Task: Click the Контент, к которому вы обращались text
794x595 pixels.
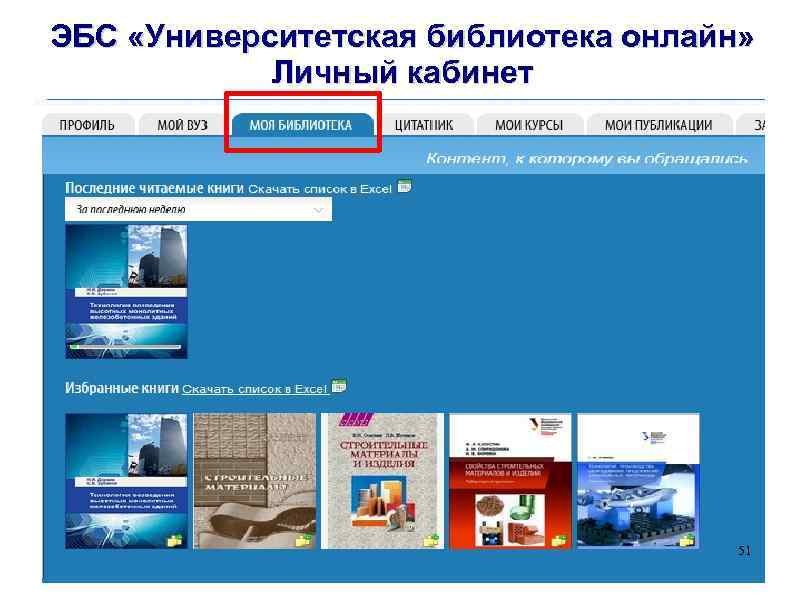Action: point(587,159)
